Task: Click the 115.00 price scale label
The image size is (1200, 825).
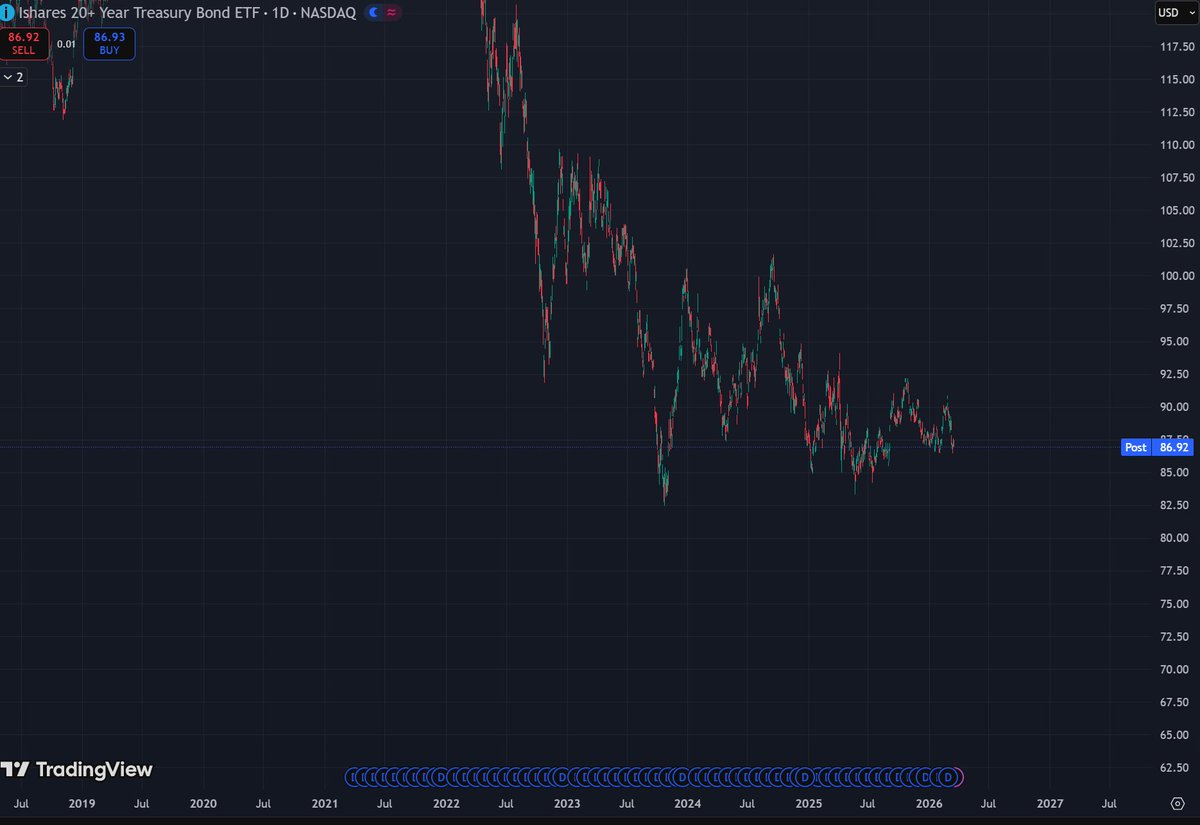Action: 1176,79
